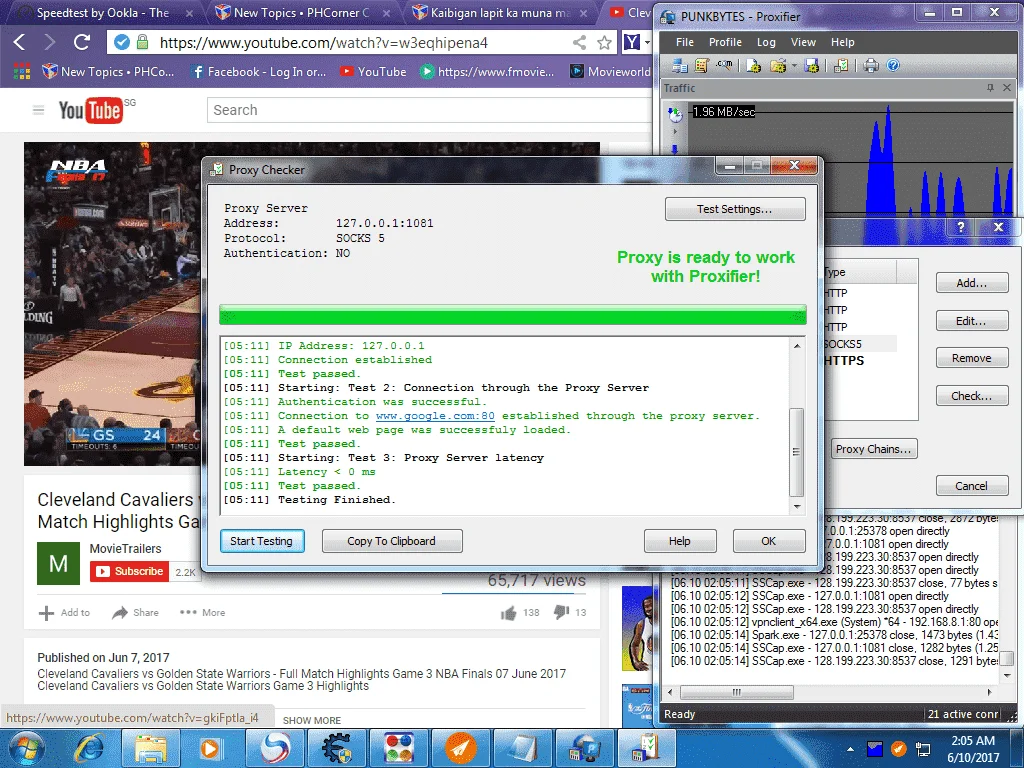
Task: Open the File menu in Proxifier
Action: pos(684,42)
